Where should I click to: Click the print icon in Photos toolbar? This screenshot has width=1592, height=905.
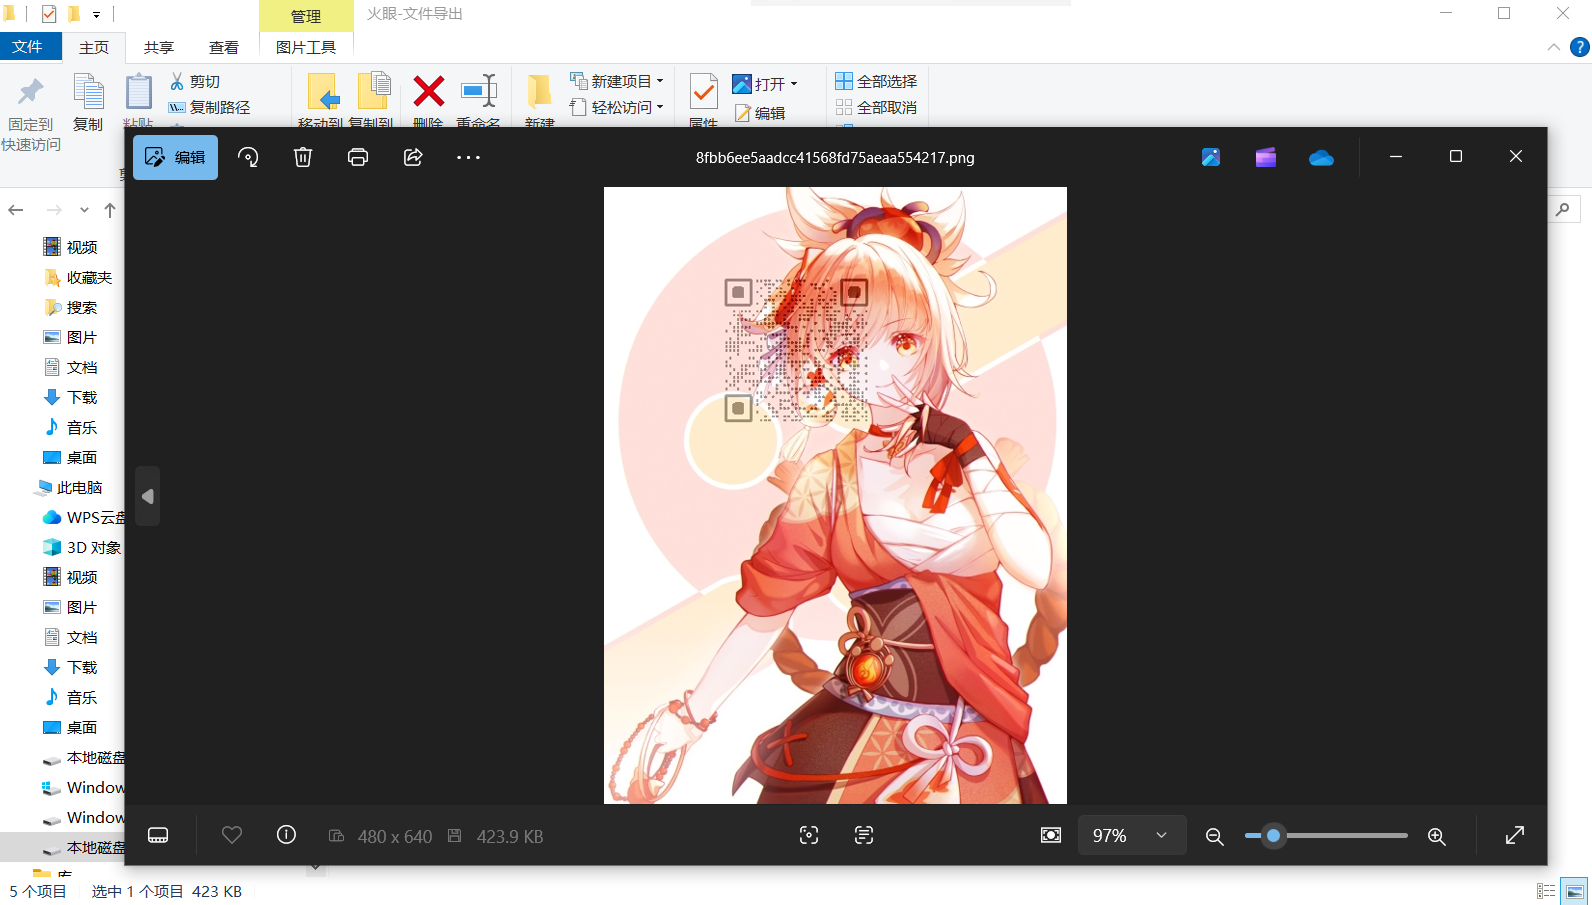(x=358, y=157)
